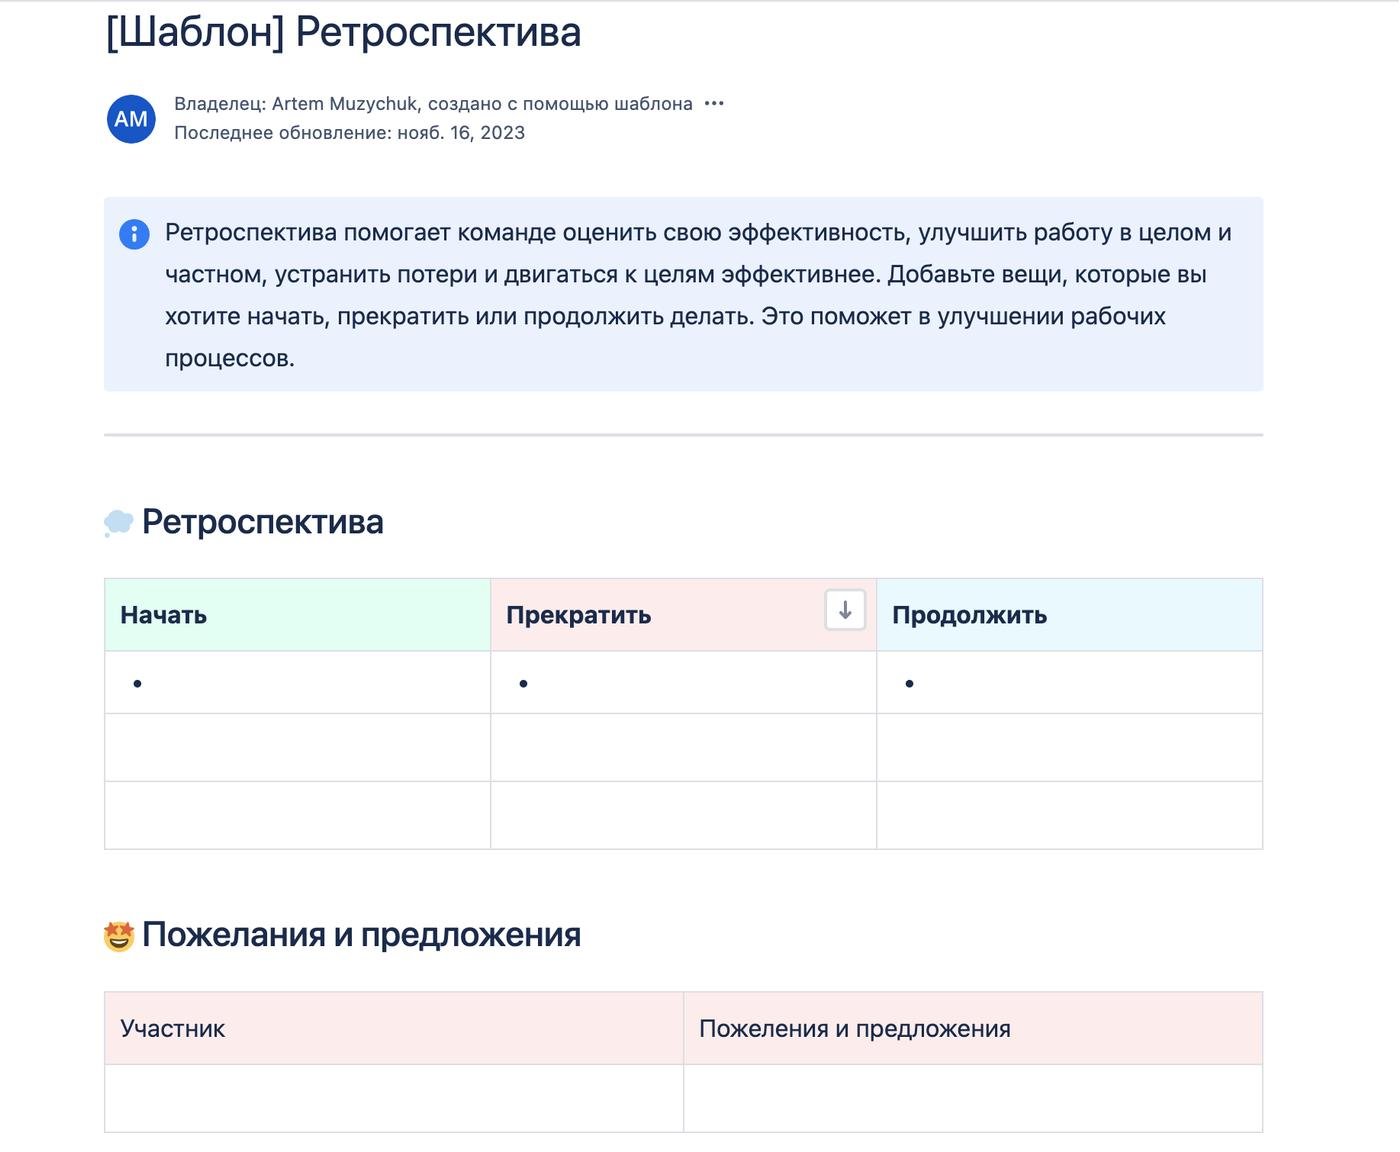
Task: Click the Пожелания и предложения section heading
Action: click(361, 935)
